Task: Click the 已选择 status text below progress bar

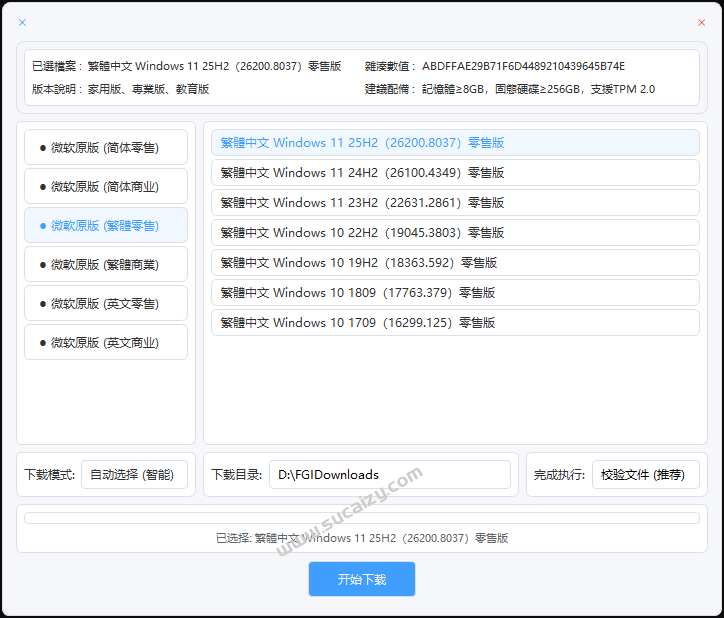Action: coord(362,538)
